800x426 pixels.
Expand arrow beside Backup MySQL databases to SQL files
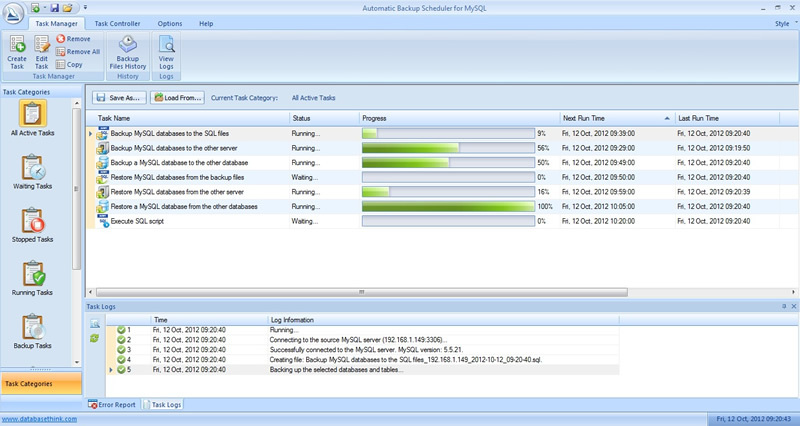click(x=90, y=134)
